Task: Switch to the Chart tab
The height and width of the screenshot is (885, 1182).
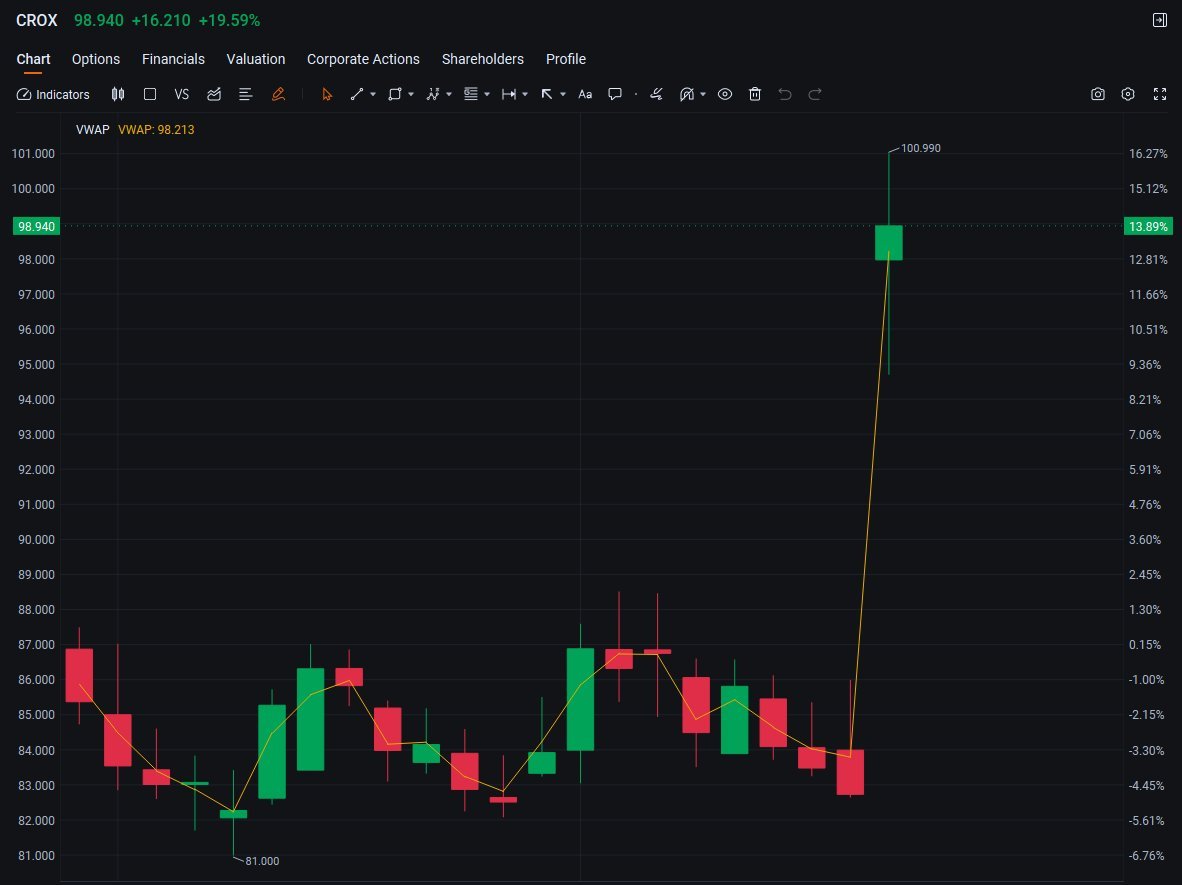Action: click(33, 59)
